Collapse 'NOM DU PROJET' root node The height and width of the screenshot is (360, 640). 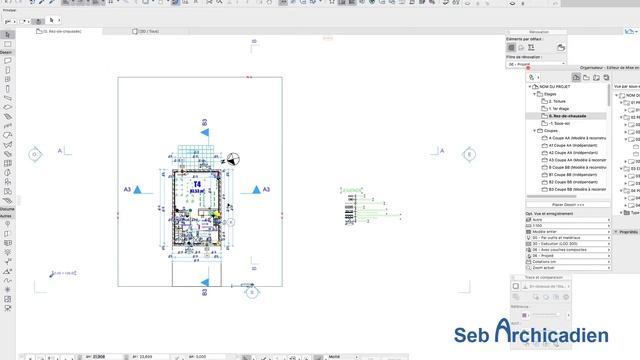point(530,87)
